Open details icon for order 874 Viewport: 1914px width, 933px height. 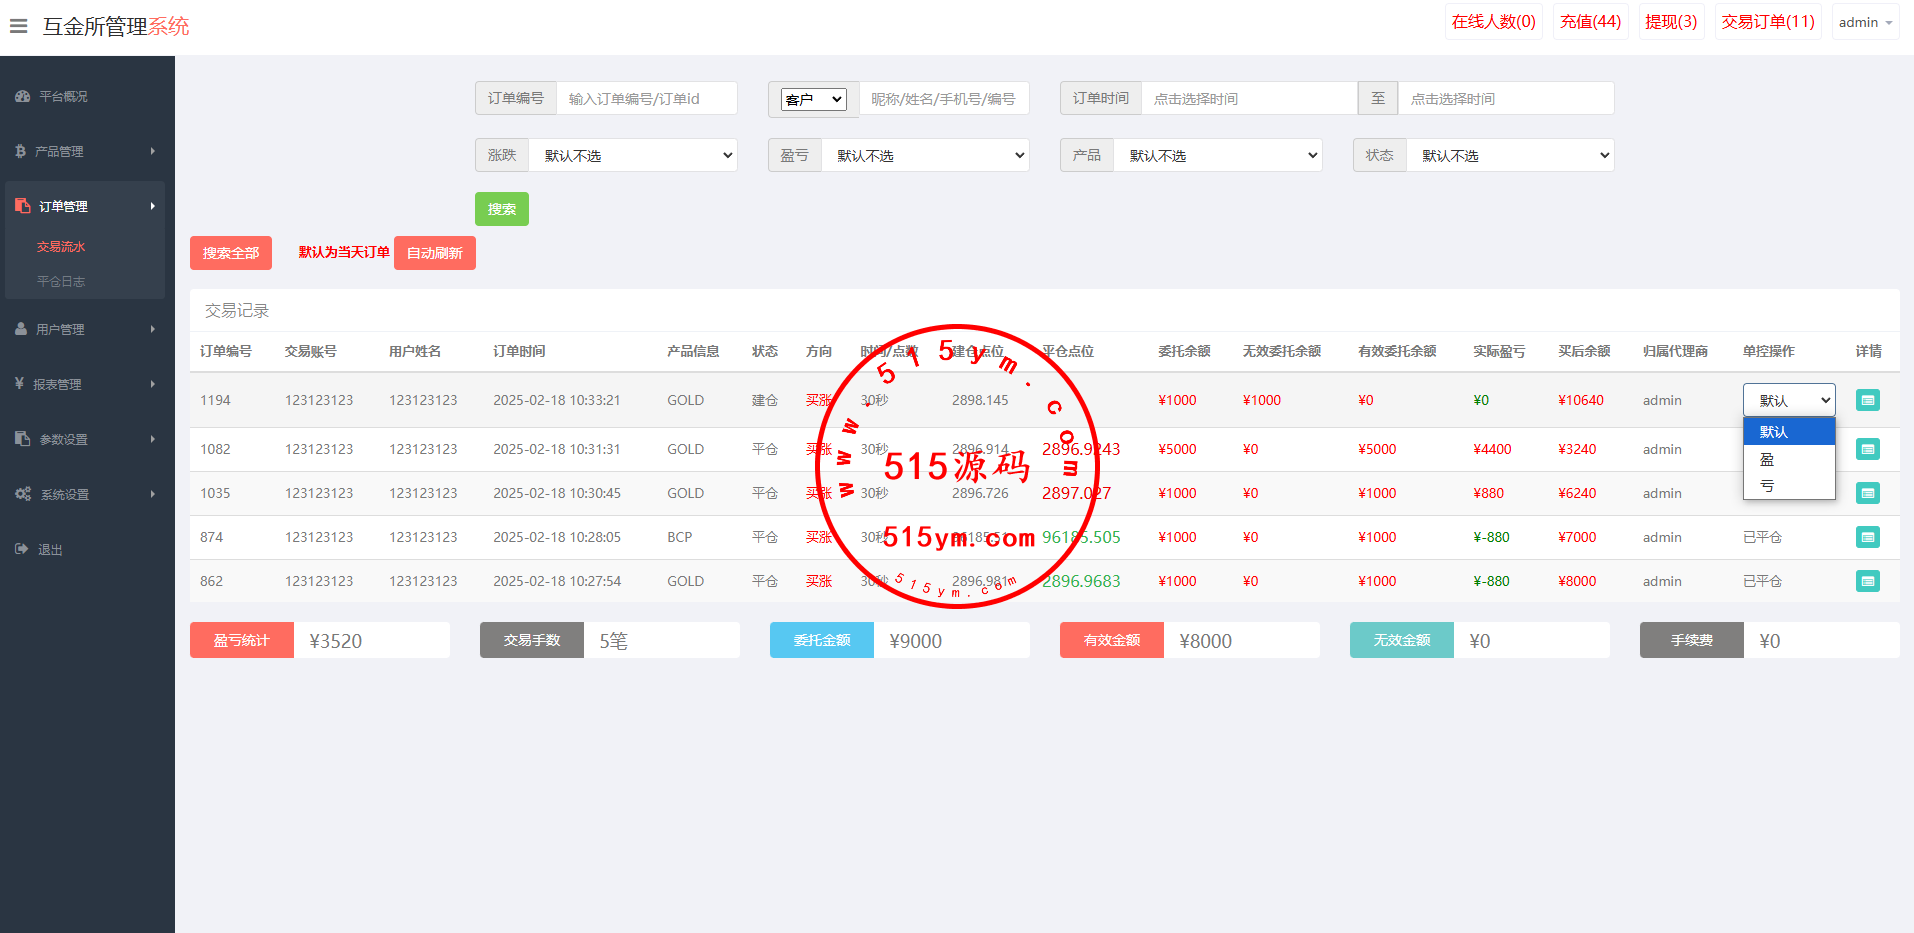(x=1867, y=537)
